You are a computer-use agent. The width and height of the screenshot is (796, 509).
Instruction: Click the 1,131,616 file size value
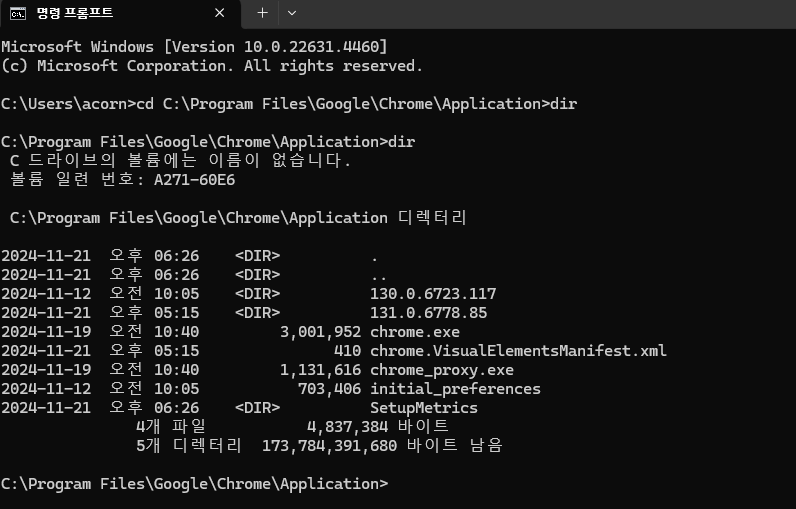[x=320, y=370]
